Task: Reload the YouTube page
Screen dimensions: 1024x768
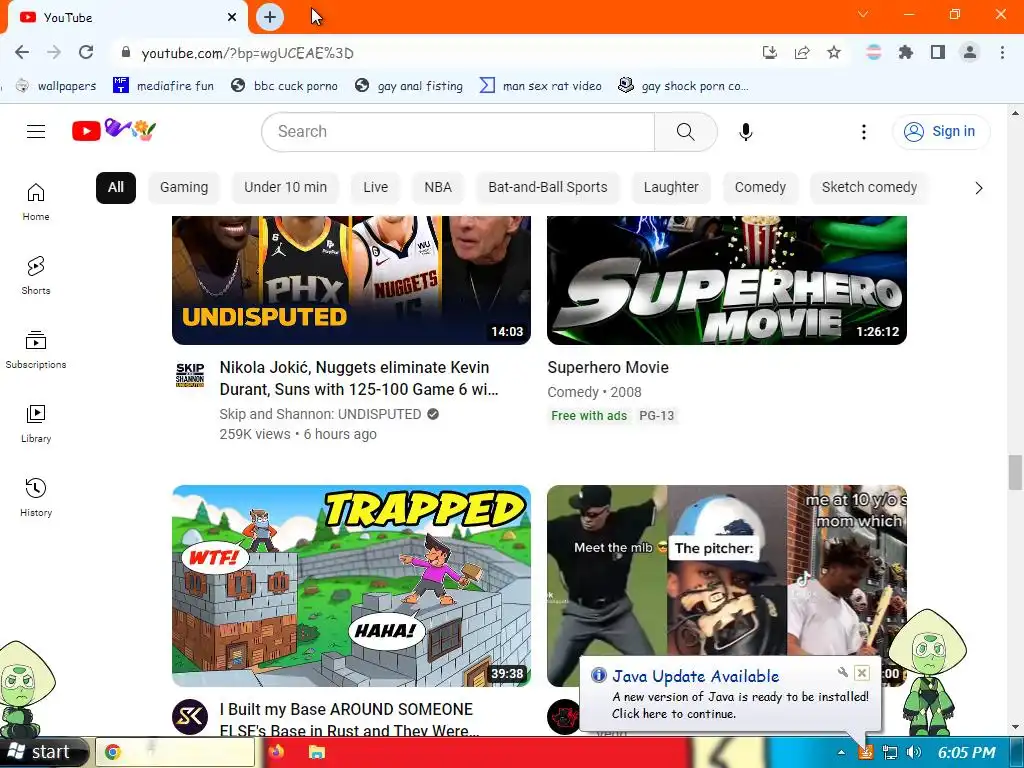Action: coord(86,52)
